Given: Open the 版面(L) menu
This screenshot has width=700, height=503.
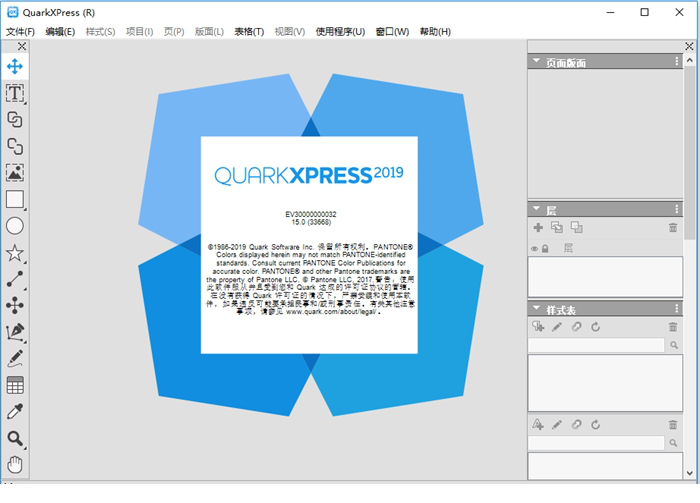Looking at the screenshot, I should click(209, 32).
